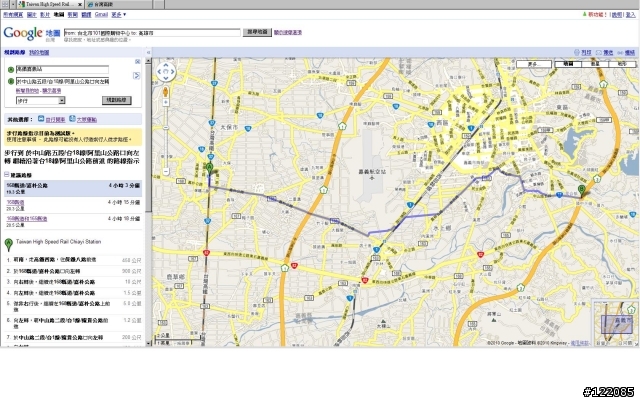Viewport: 640px width, 400px height.
Task: Click the pan left arrow on map control
Action: tap(160, 72)
